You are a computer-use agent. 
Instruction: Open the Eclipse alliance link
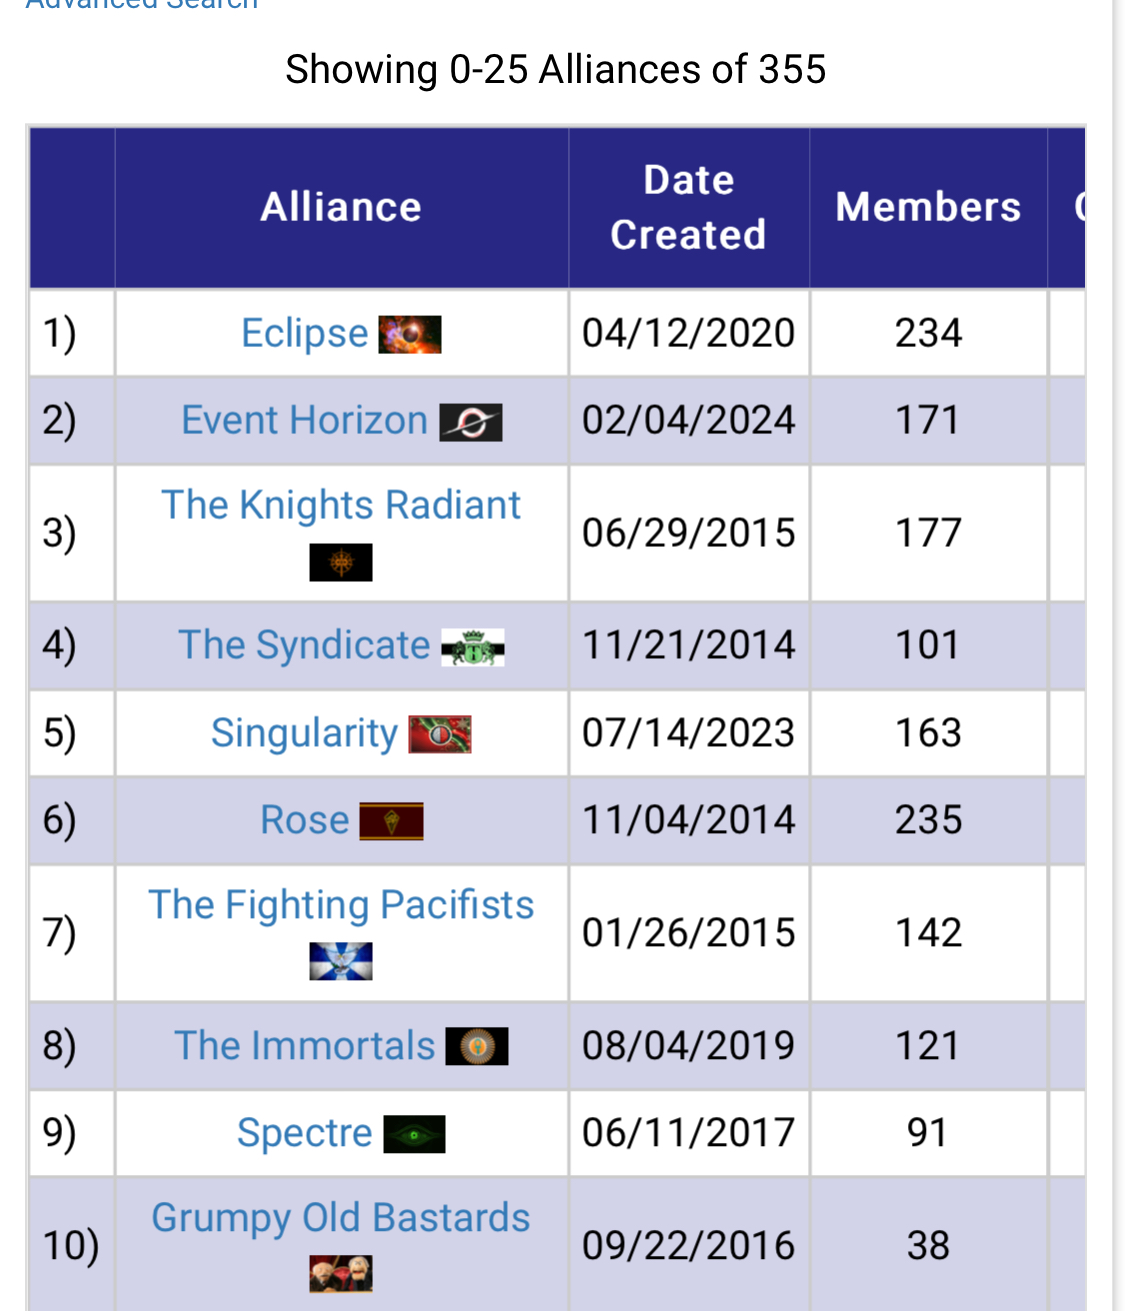(305, 333)
